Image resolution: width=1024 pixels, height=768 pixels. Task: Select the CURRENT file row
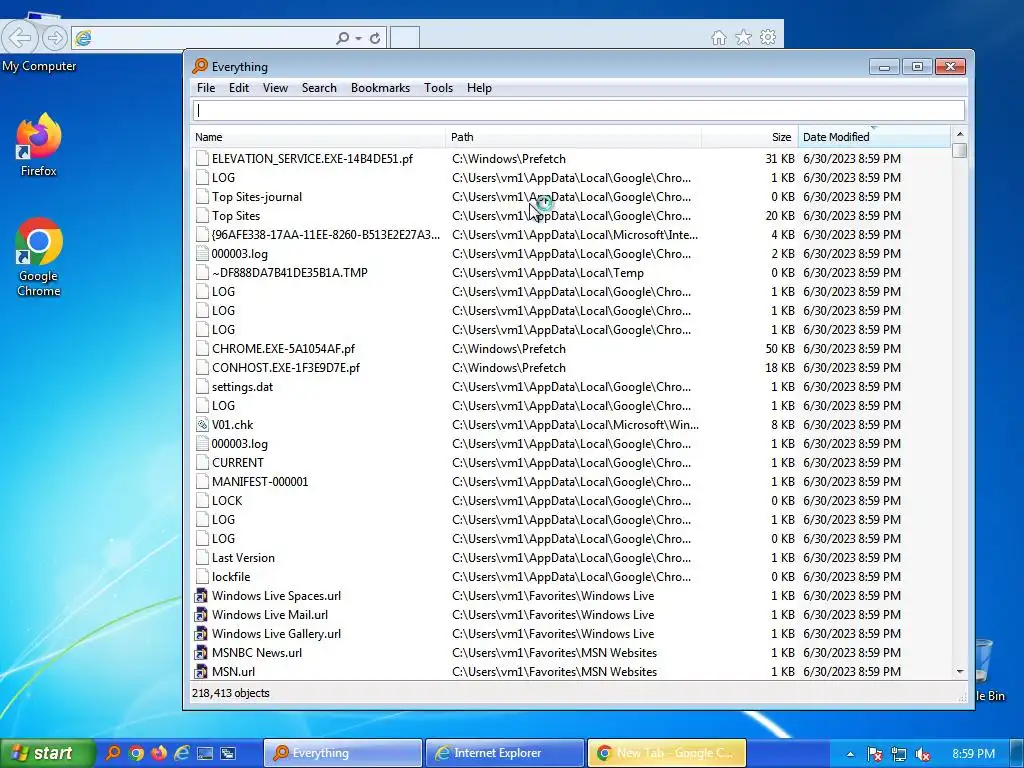(571, 462)
